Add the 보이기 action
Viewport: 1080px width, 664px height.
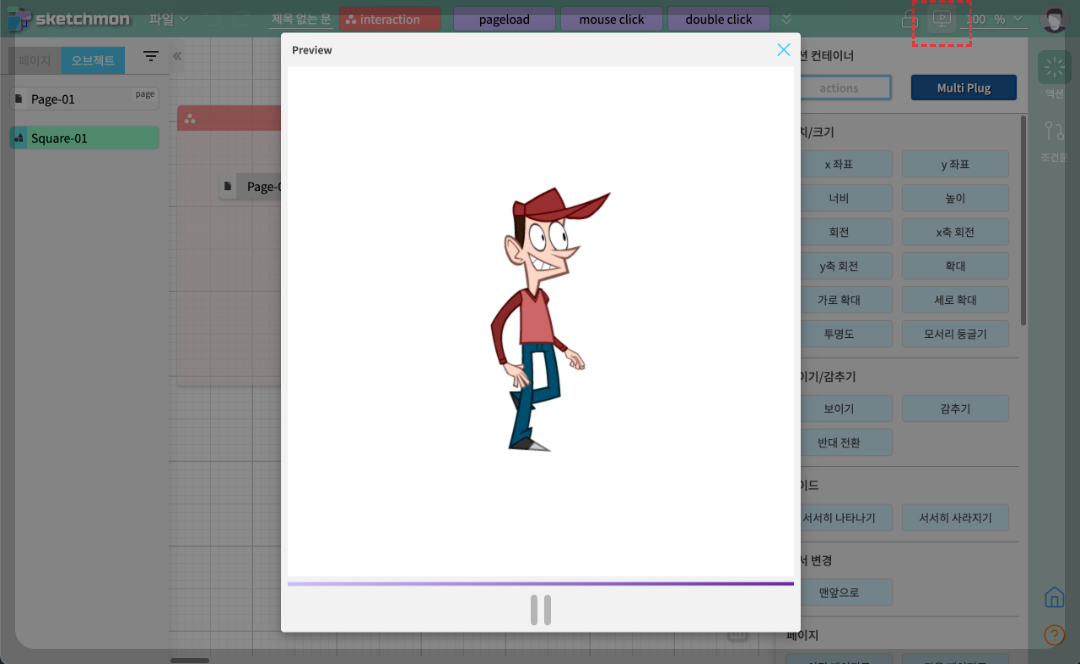click(x=847, y=408)
